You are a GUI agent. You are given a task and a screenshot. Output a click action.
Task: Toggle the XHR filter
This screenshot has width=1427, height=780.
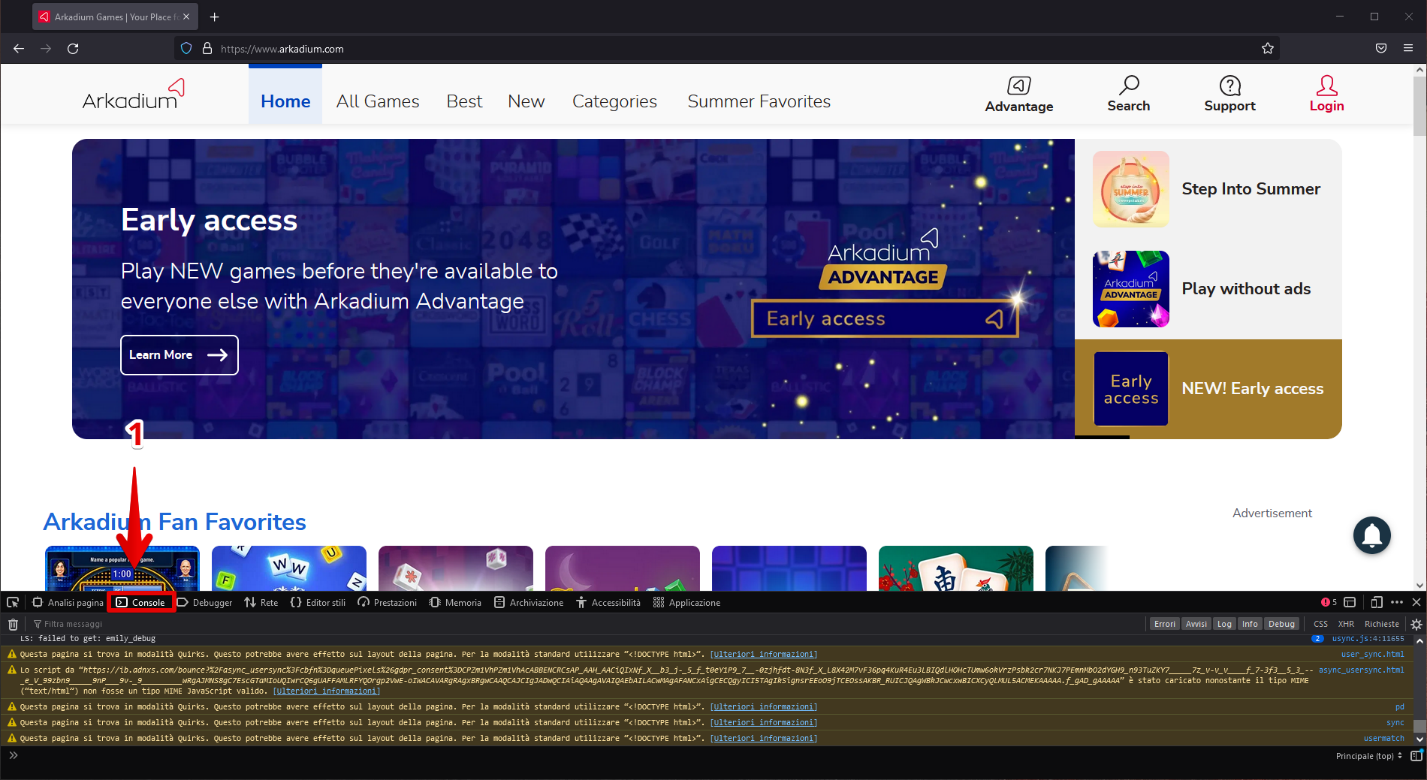(x=1346, y=624)
